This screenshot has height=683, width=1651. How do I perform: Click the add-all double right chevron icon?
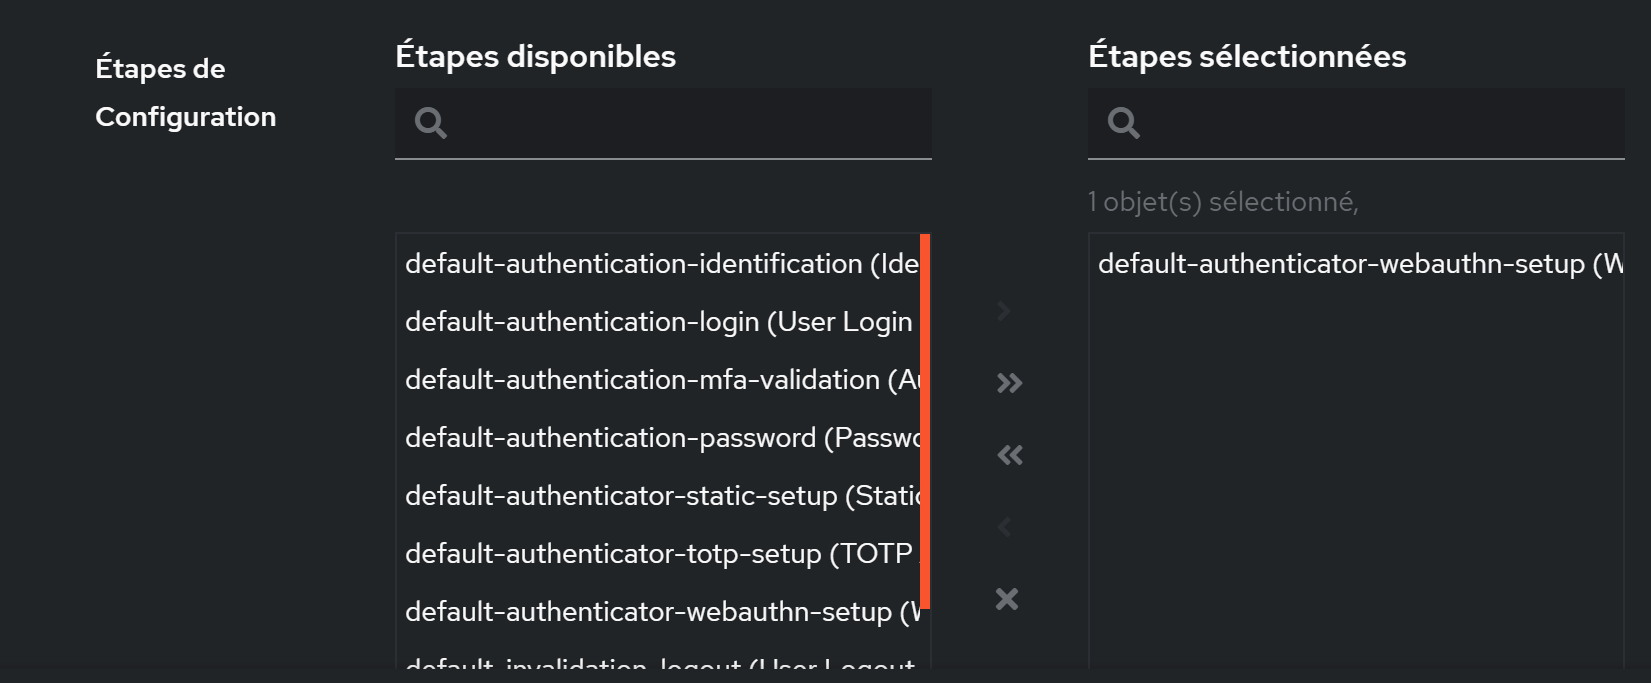(1009, 383)
